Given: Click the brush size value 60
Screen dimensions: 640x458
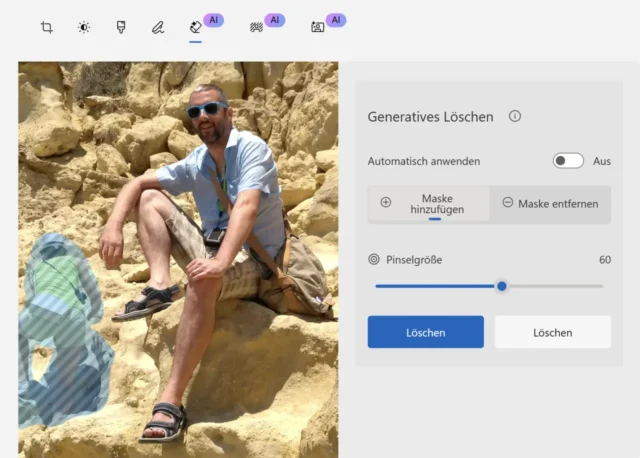Looking at the screenshot, I should point(604,260).
